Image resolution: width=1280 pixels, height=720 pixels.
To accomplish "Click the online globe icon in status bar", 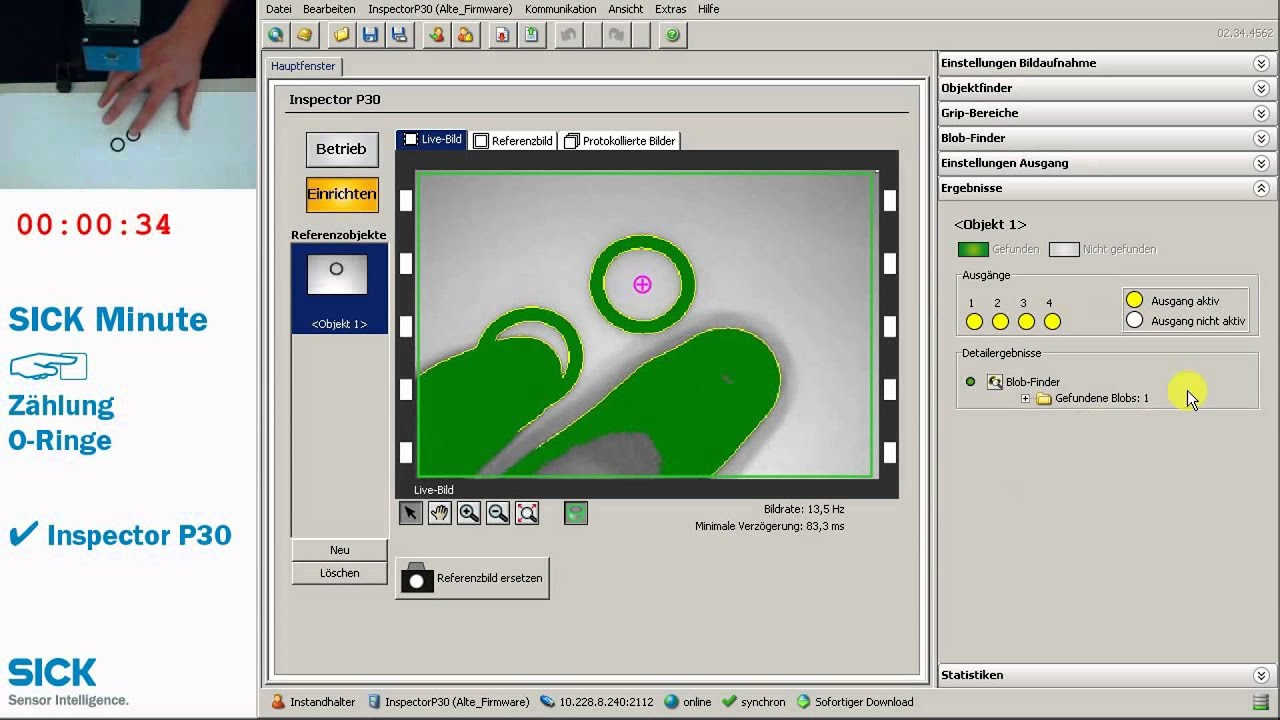I will 671,702.
